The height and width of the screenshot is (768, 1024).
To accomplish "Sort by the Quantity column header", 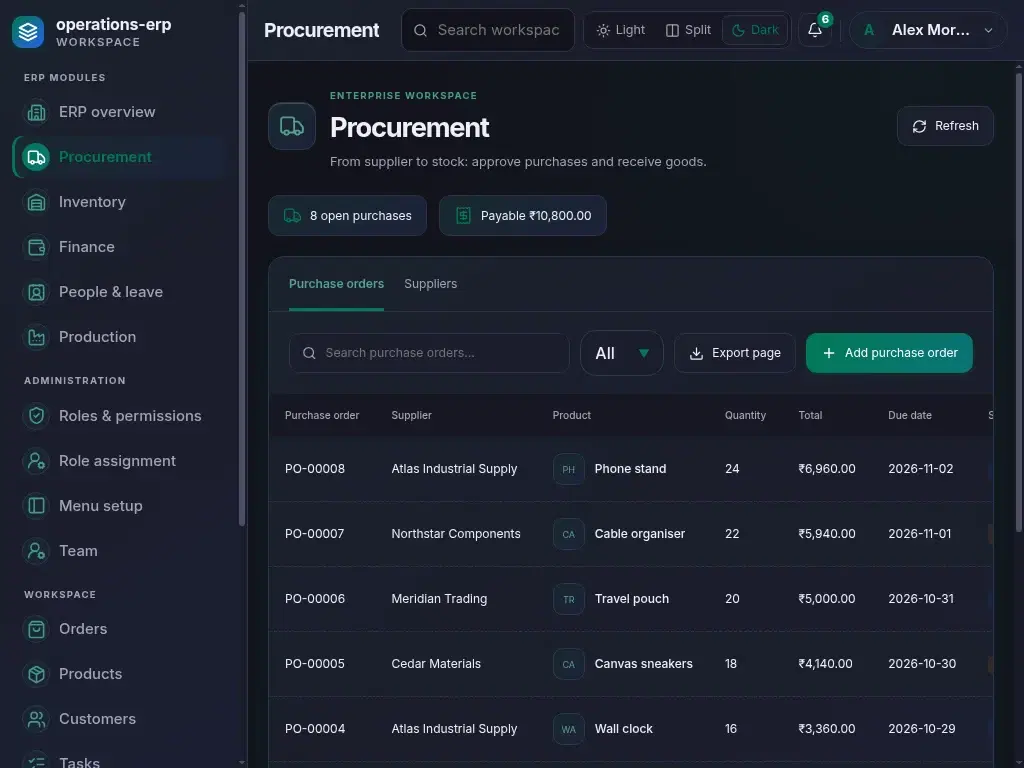I will tap(745, 415).
